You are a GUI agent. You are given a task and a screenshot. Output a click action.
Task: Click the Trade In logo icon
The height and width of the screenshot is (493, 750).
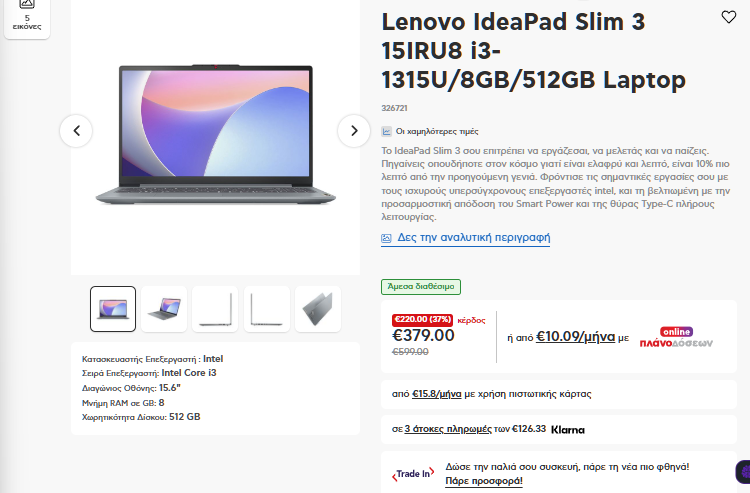click(413, 473)
